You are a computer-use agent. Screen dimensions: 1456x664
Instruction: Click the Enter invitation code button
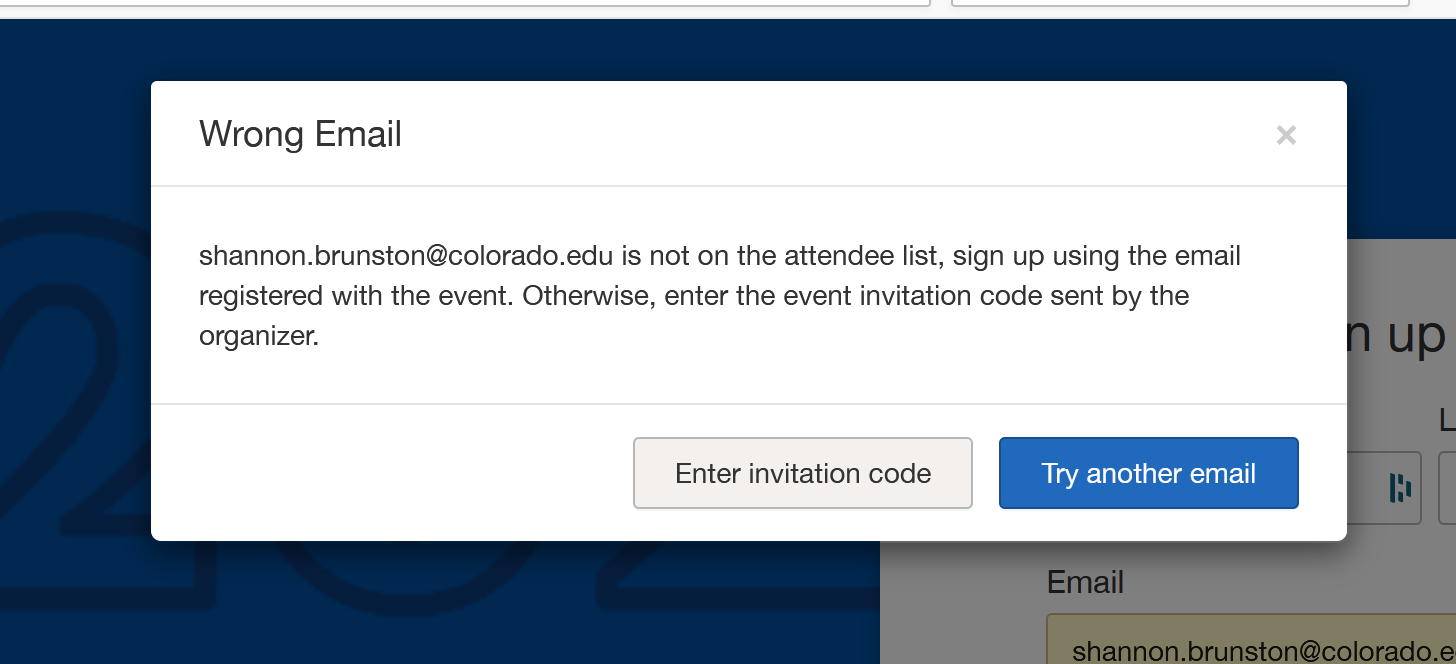coord(803,473)
